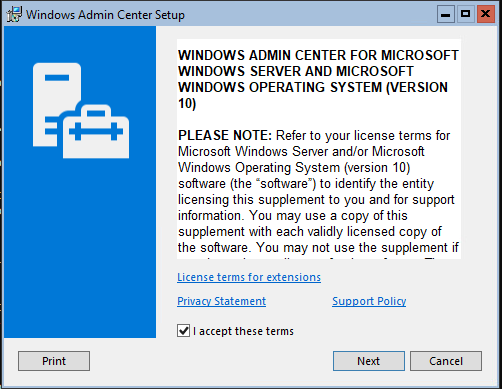Click the bold license heading text
The width and height of the screenshot is (502, 389).
coord(318,79)
